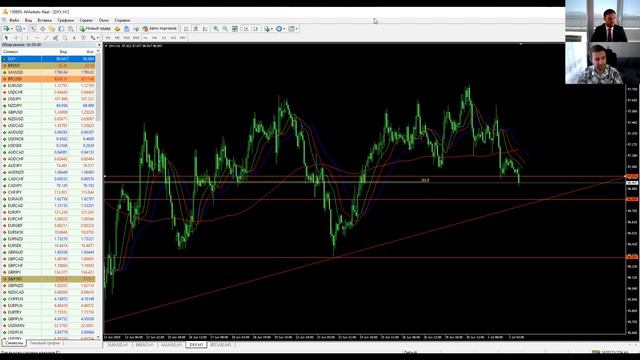Click the Profiles toolbar icon
The height and width of the screenshot is (360, 640).
(18, 29)
